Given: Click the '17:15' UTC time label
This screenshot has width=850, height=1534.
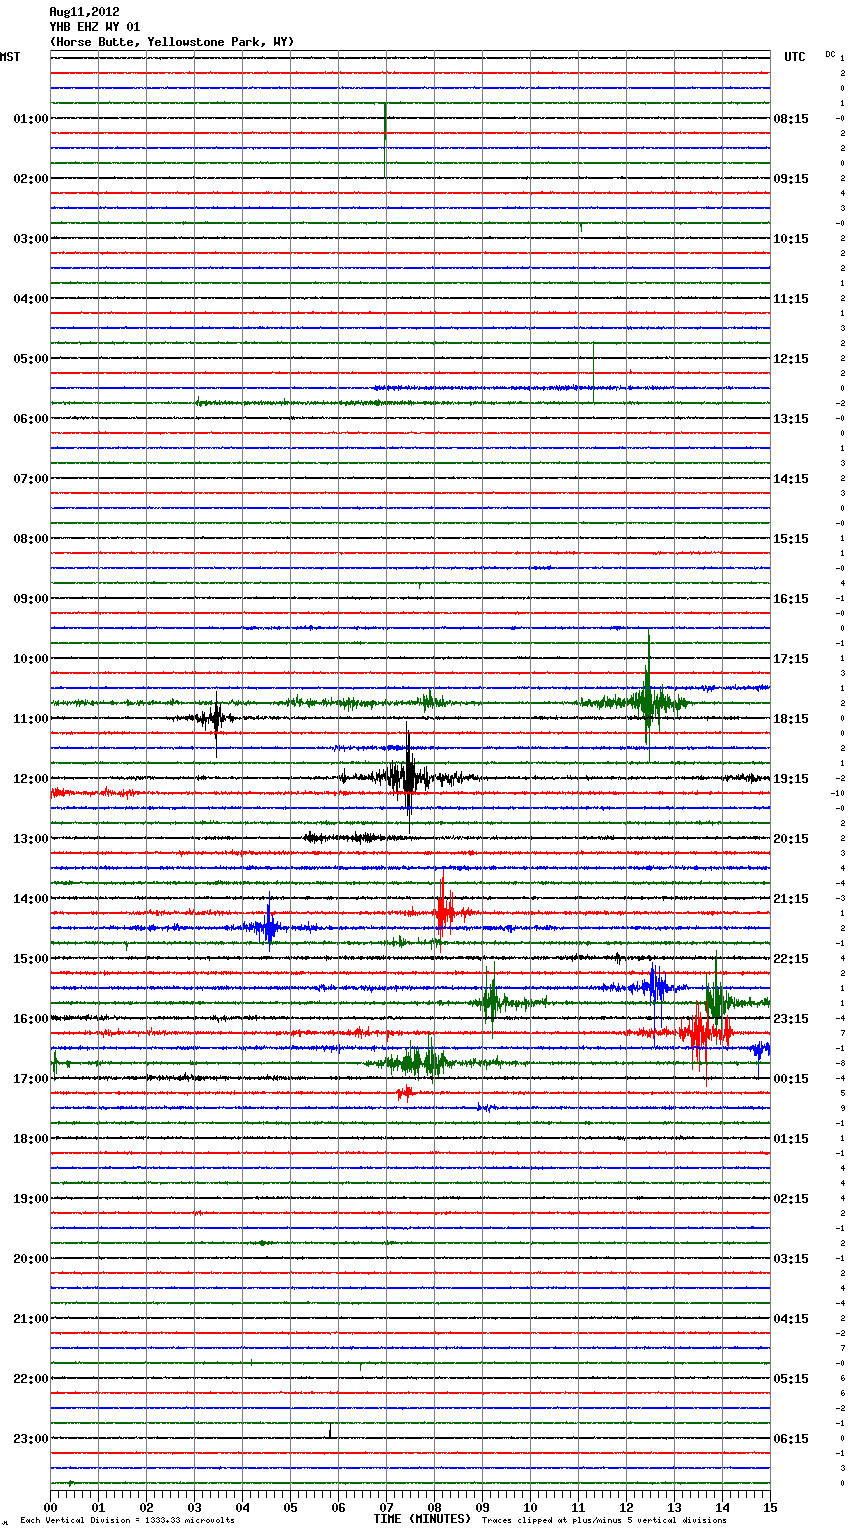Looking at the screenshot, I should tap(791, 659).
